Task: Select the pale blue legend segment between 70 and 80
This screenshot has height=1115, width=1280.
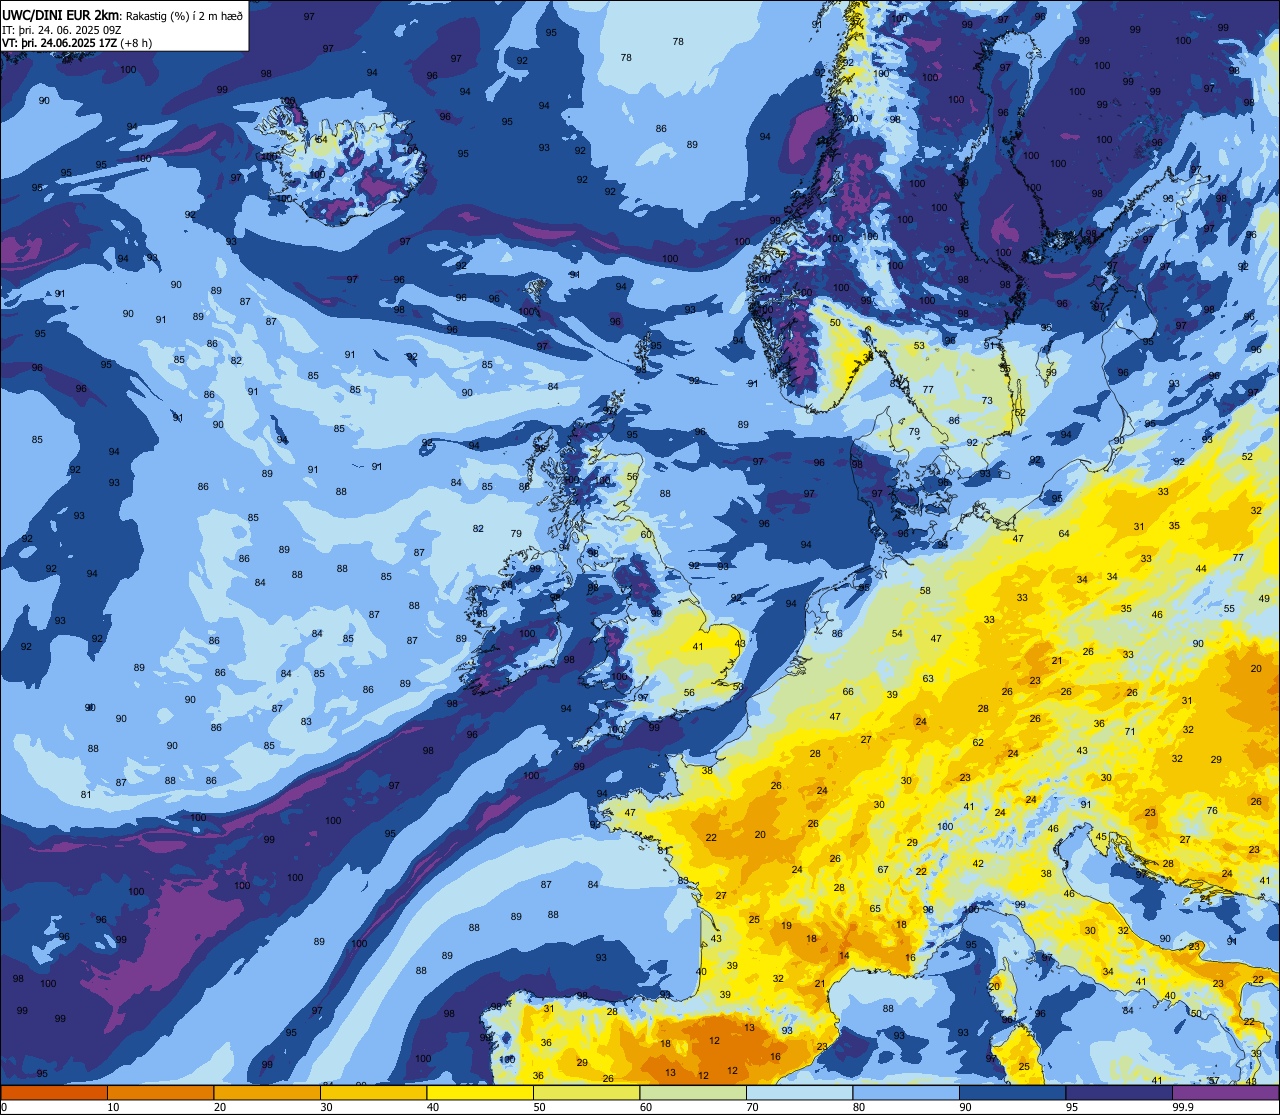Action: click(799, 1093)
